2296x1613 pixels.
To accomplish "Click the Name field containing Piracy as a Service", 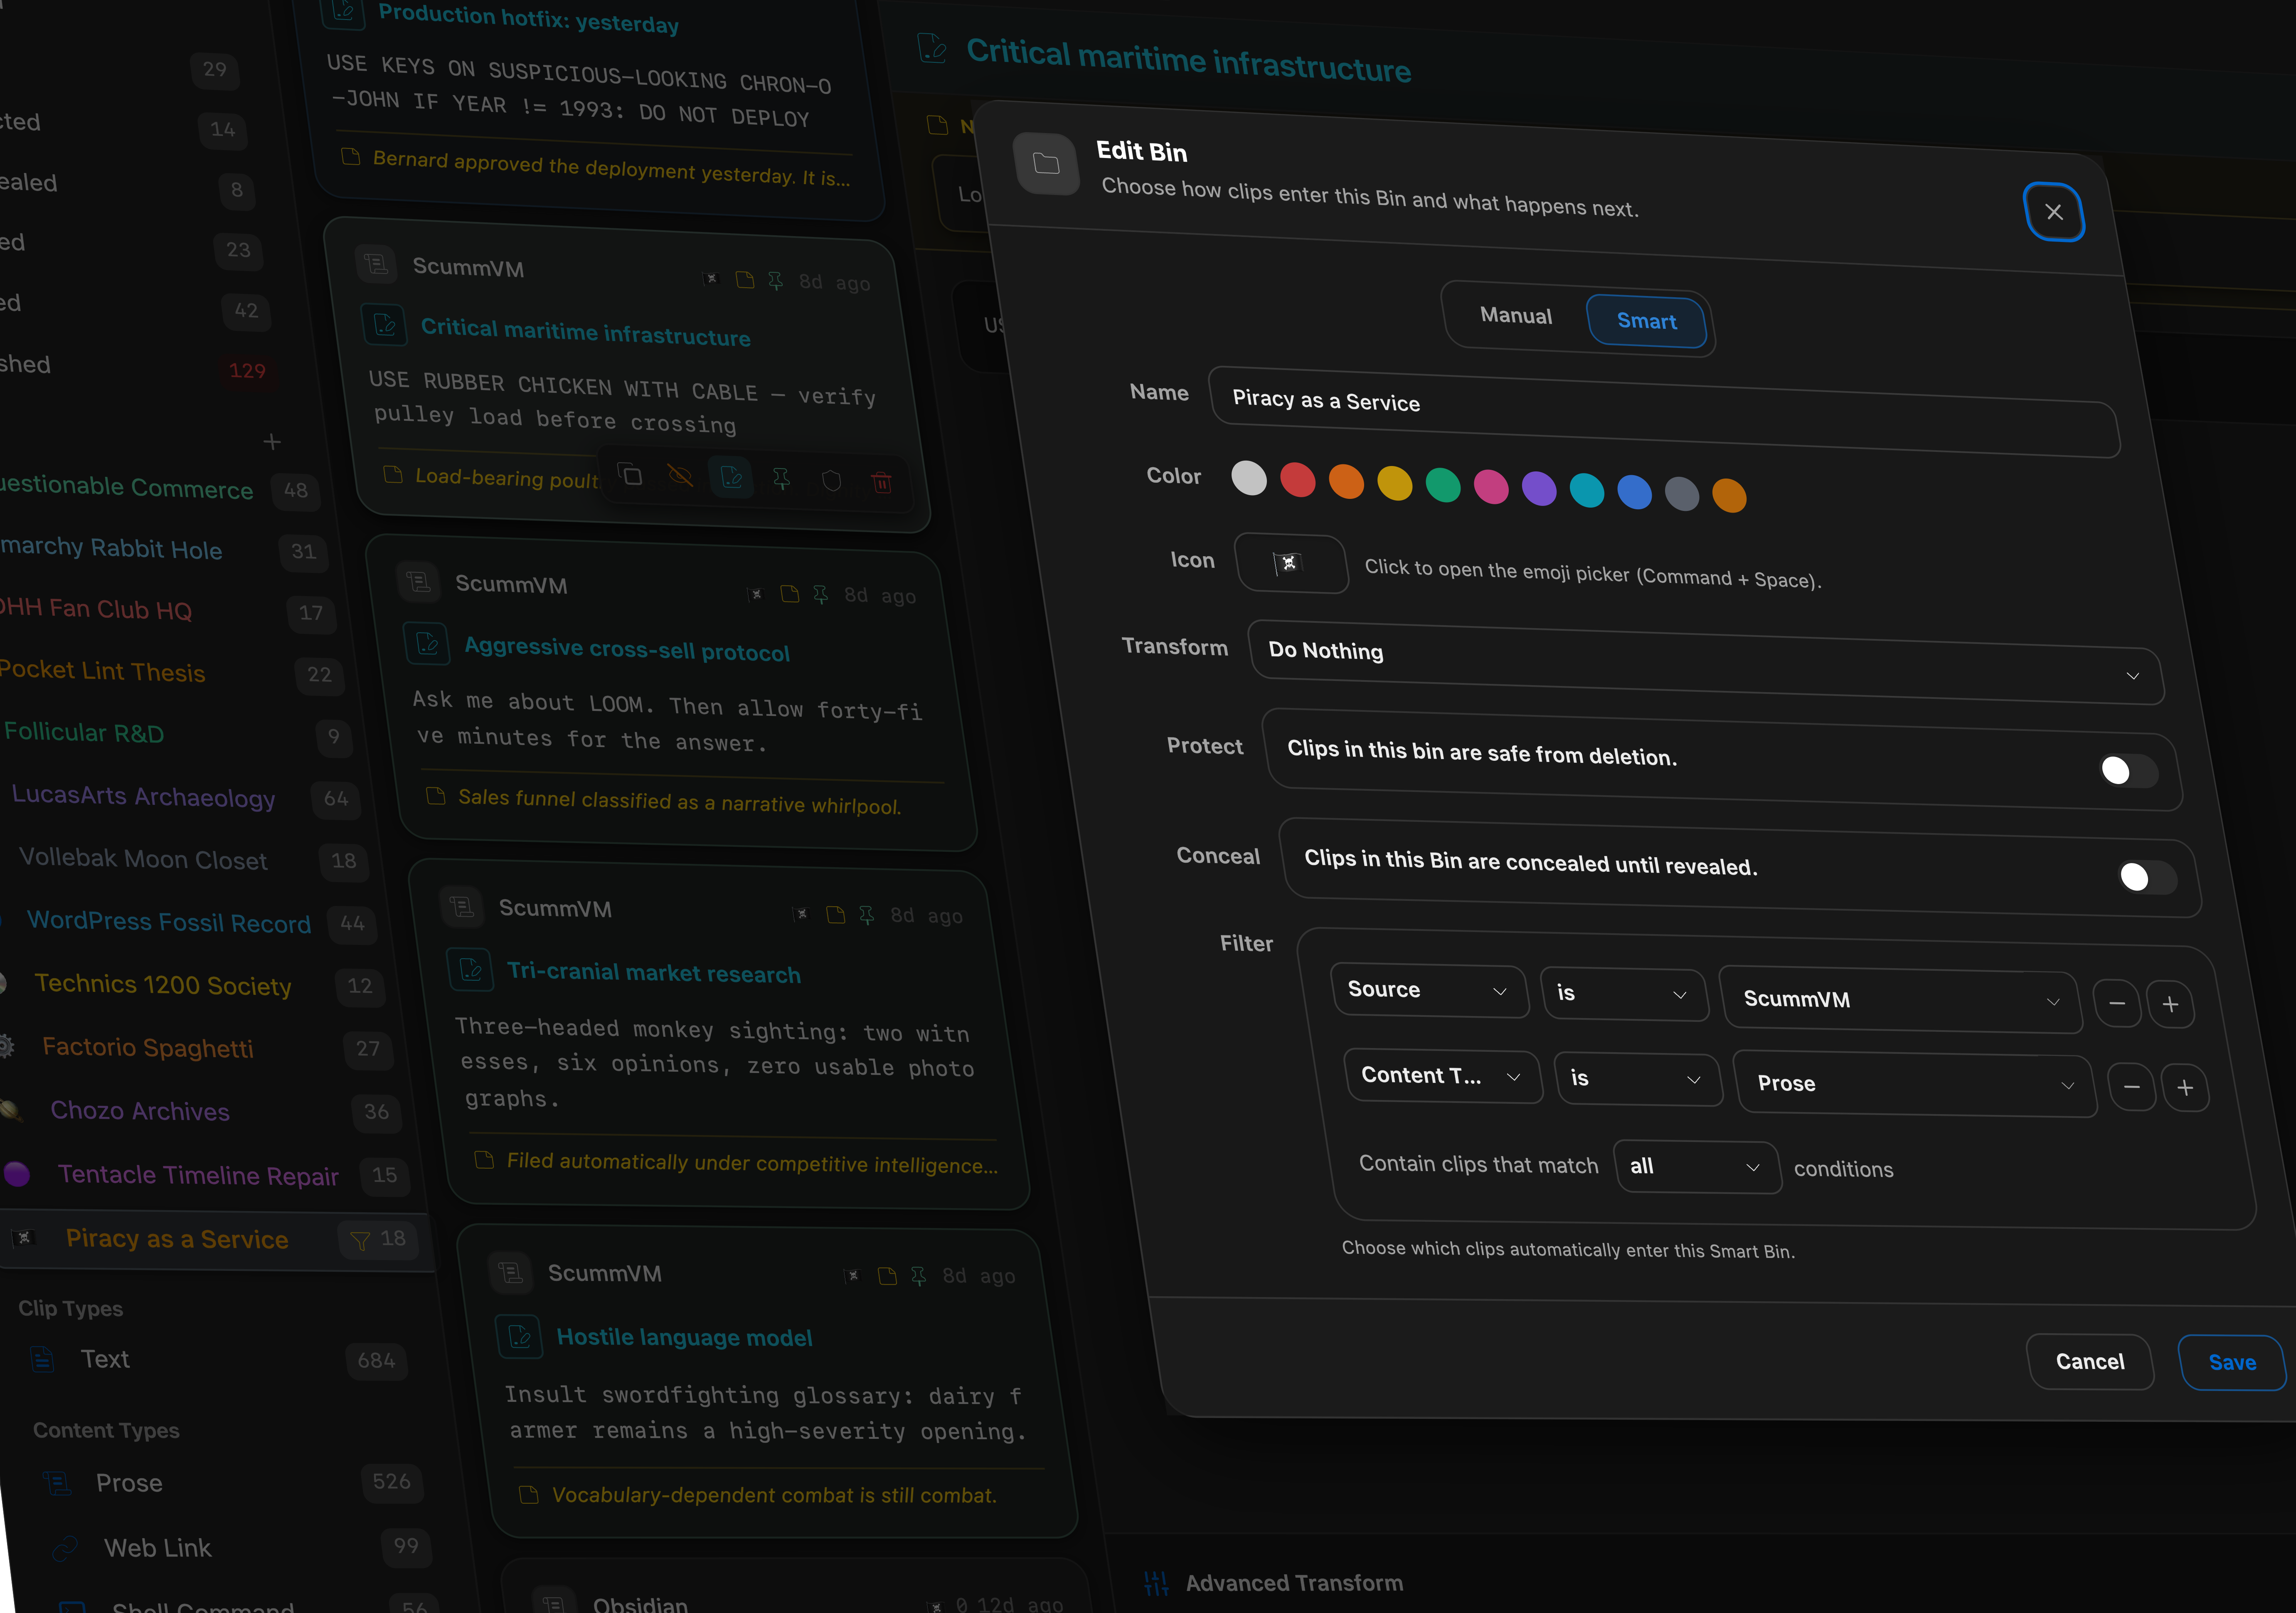I will point(1664,413).
